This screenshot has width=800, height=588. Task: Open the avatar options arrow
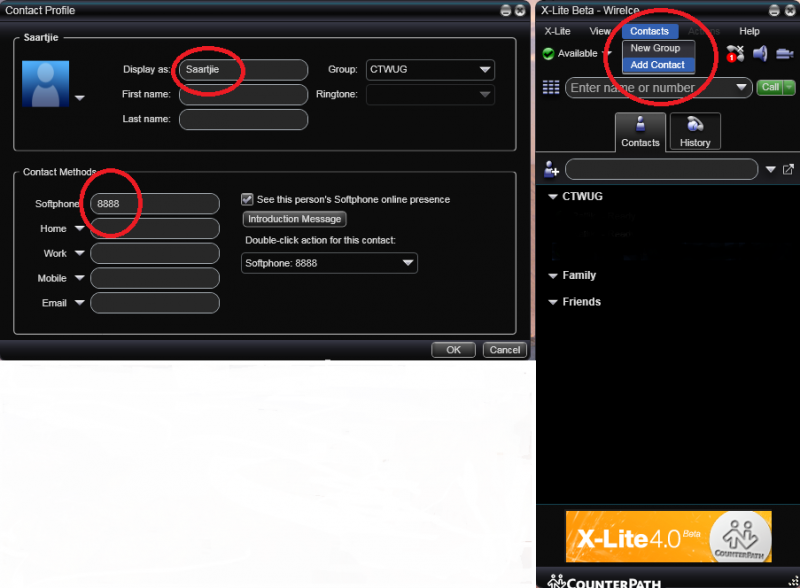click(x=80, y=97)
